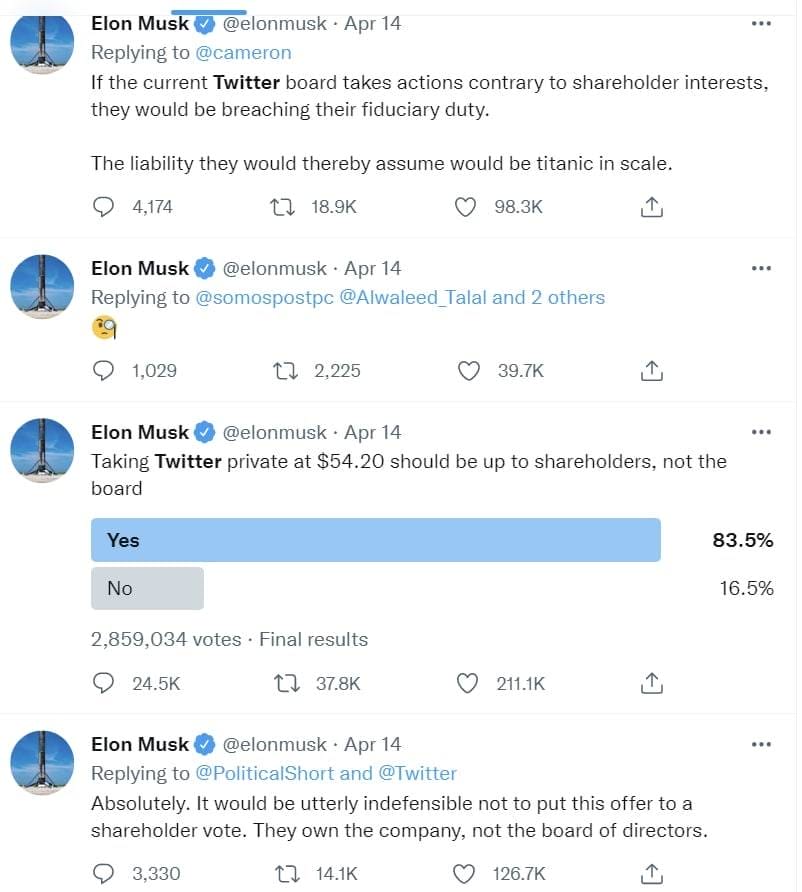Like the monocle emoji tweet with 39.7K likes
Image resolution: width=802 pixels, height=892 pixels.
pos(469,371)
